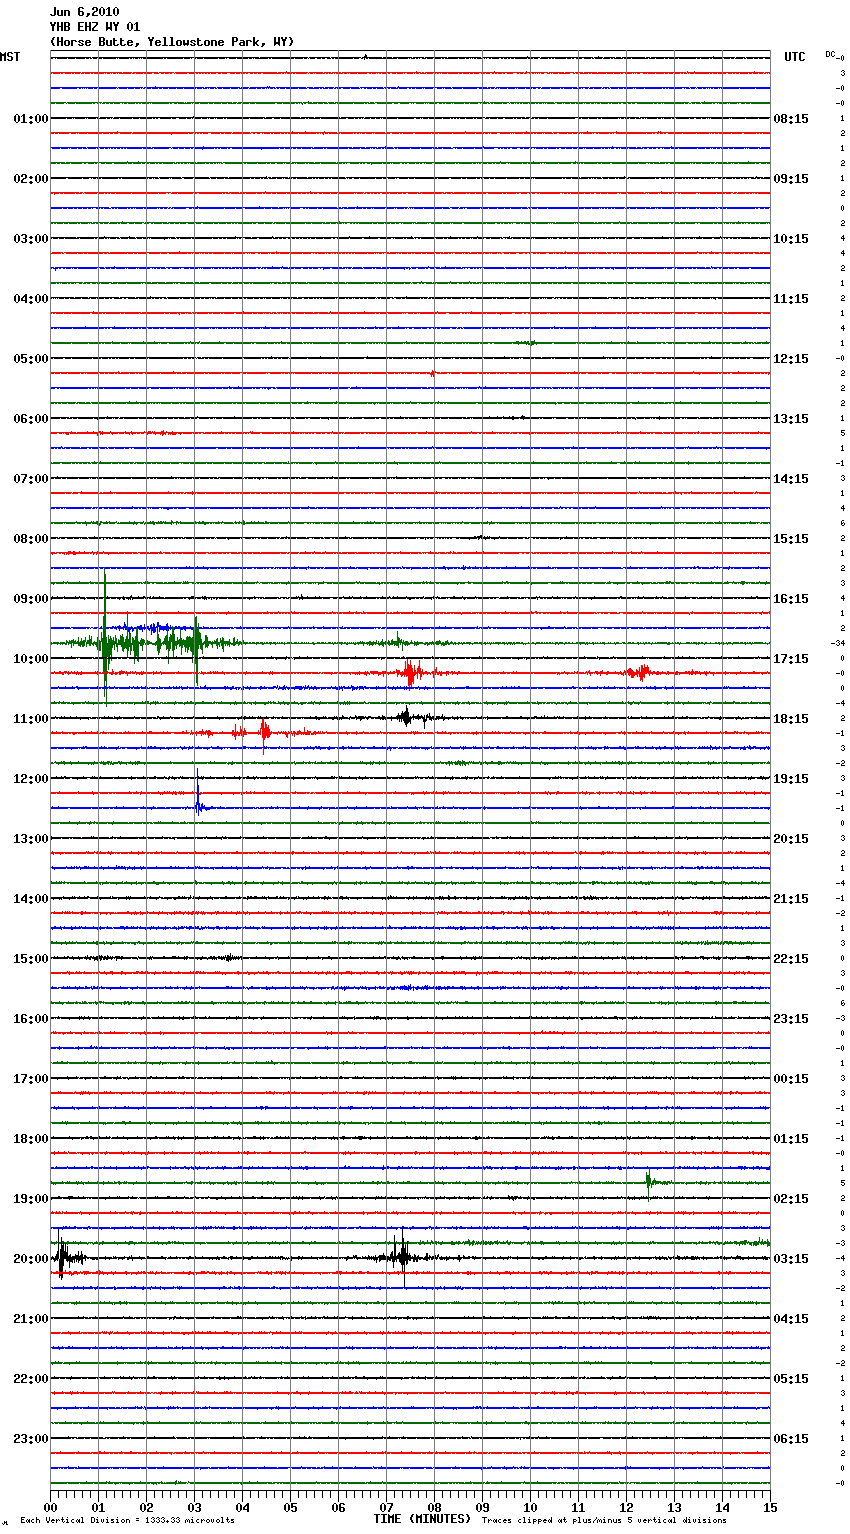Click the '19:15' UTC time label

click(x=791, y=779)
